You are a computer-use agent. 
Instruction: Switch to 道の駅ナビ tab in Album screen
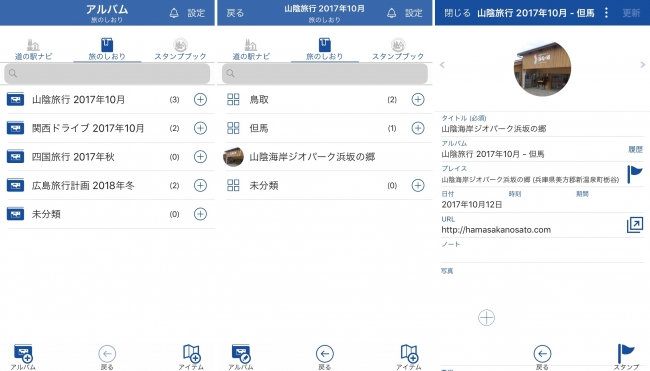pyautogui.click(x=34, y=50)
